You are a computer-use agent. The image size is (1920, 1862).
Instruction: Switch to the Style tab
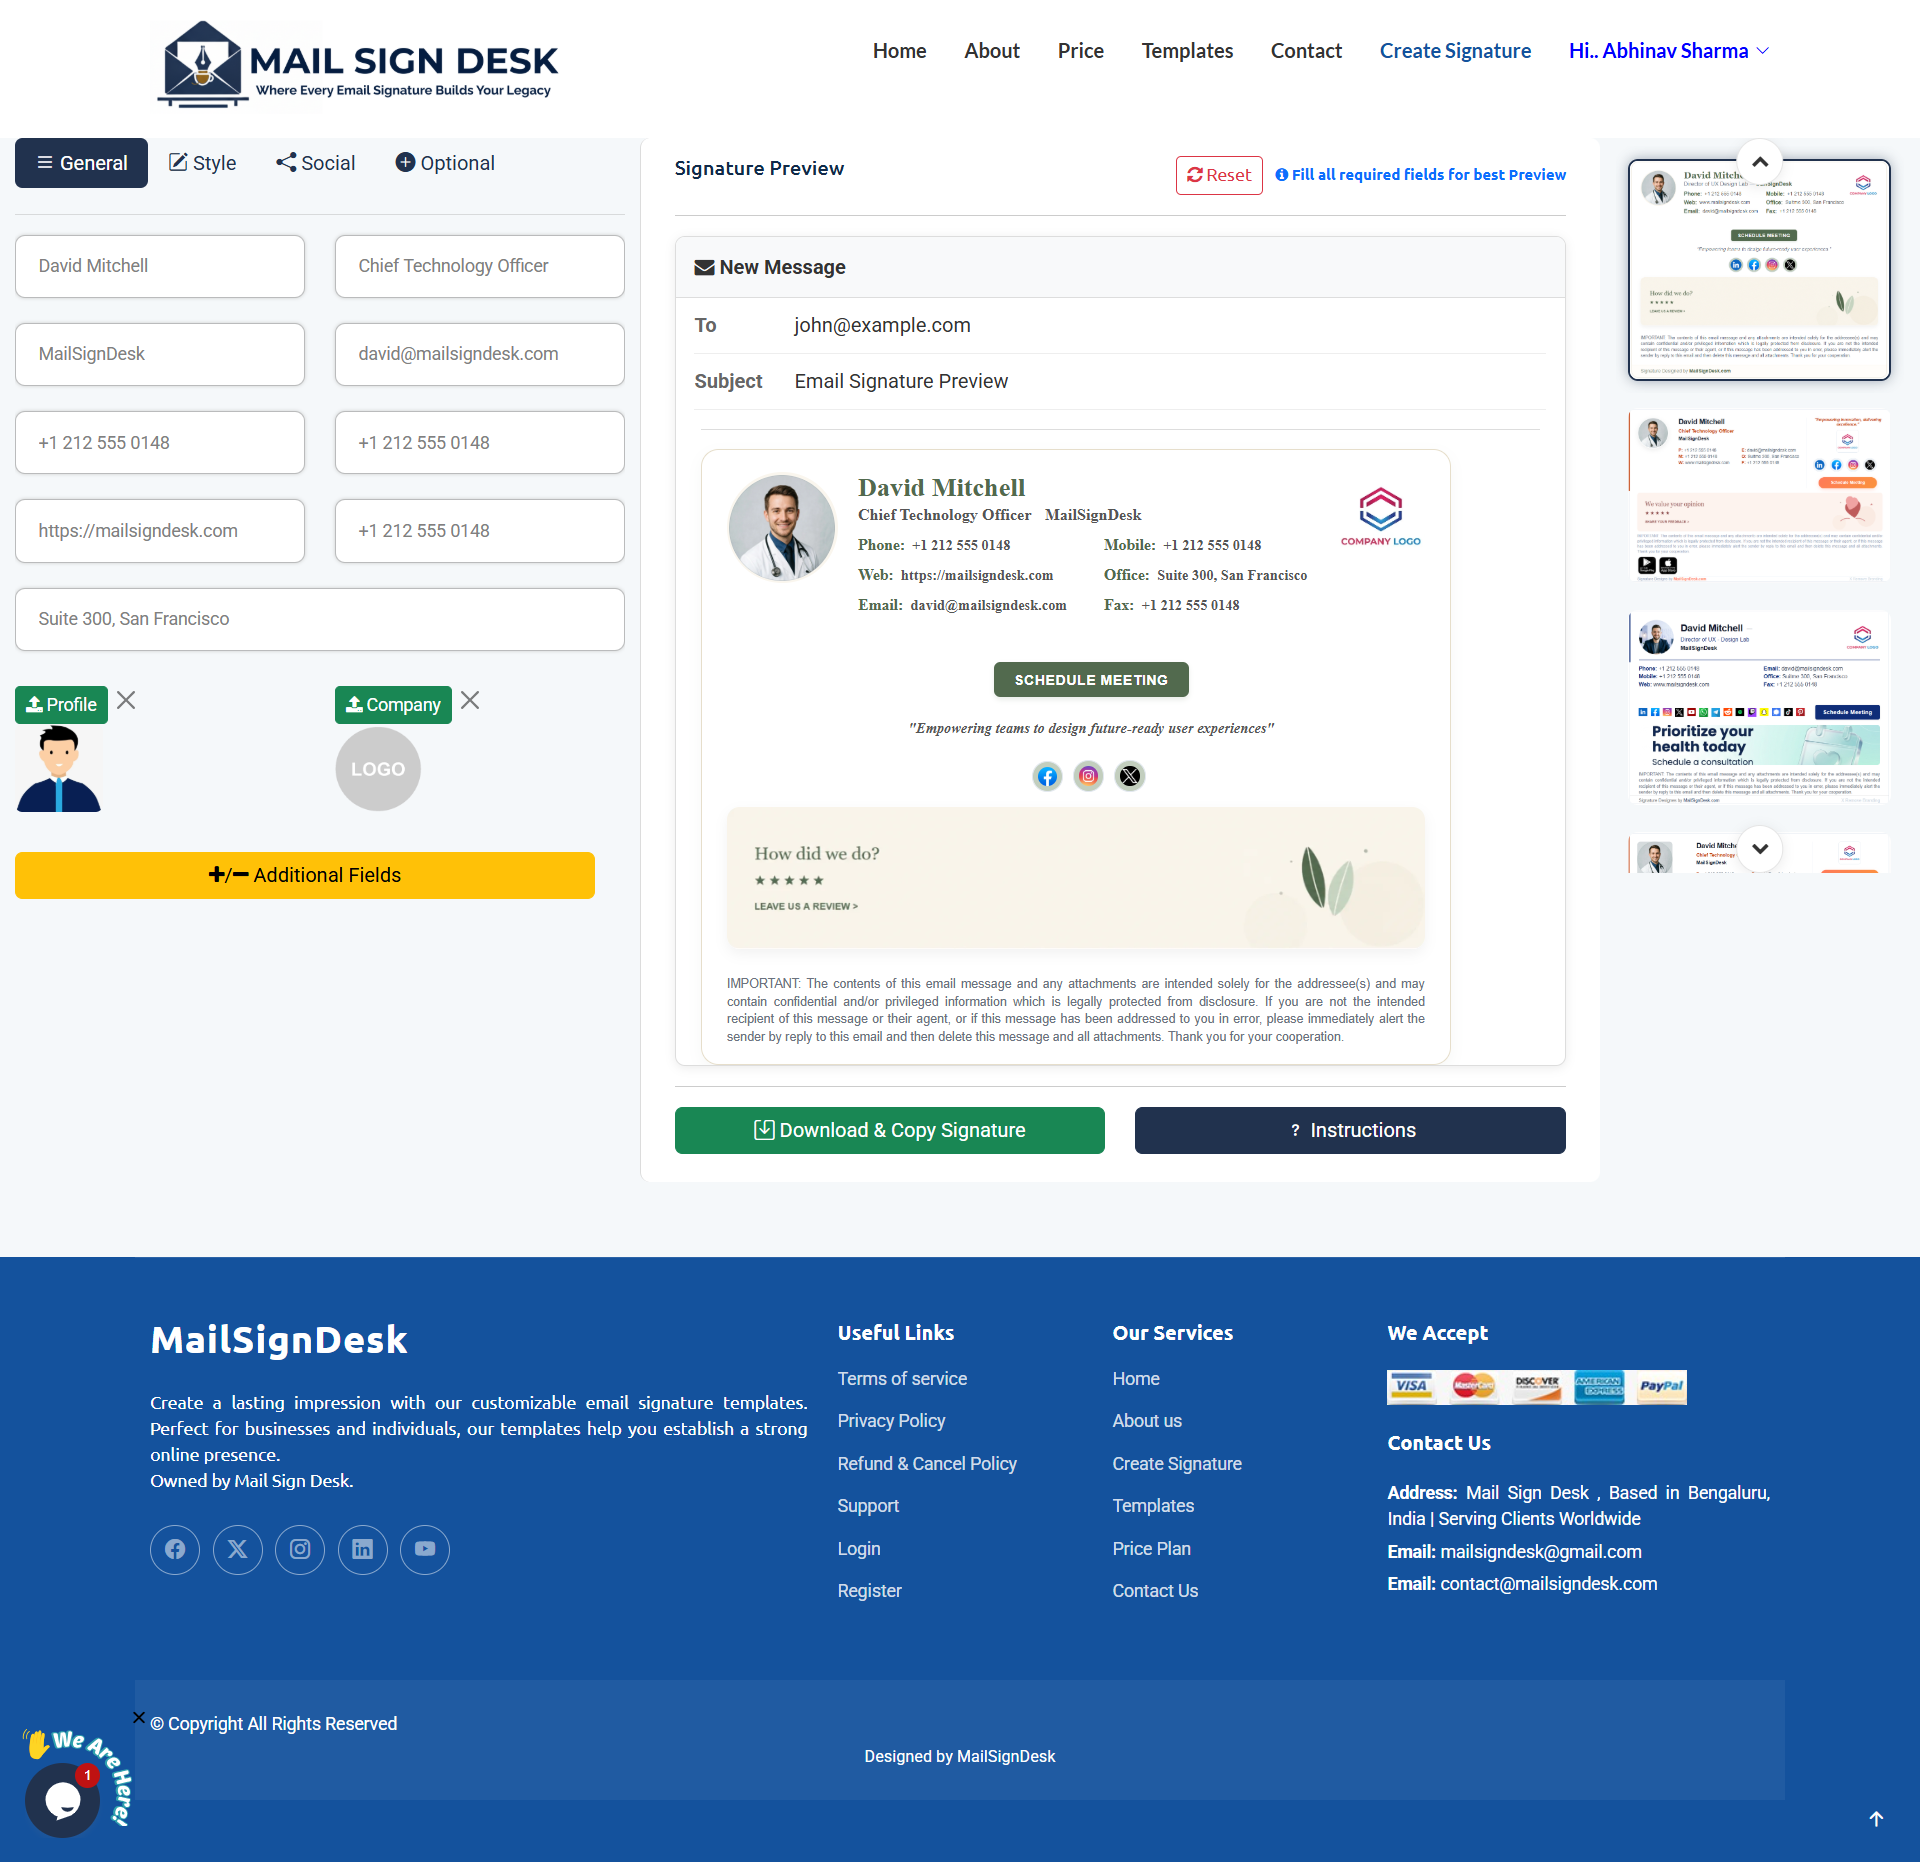click(x=202, y=163)
